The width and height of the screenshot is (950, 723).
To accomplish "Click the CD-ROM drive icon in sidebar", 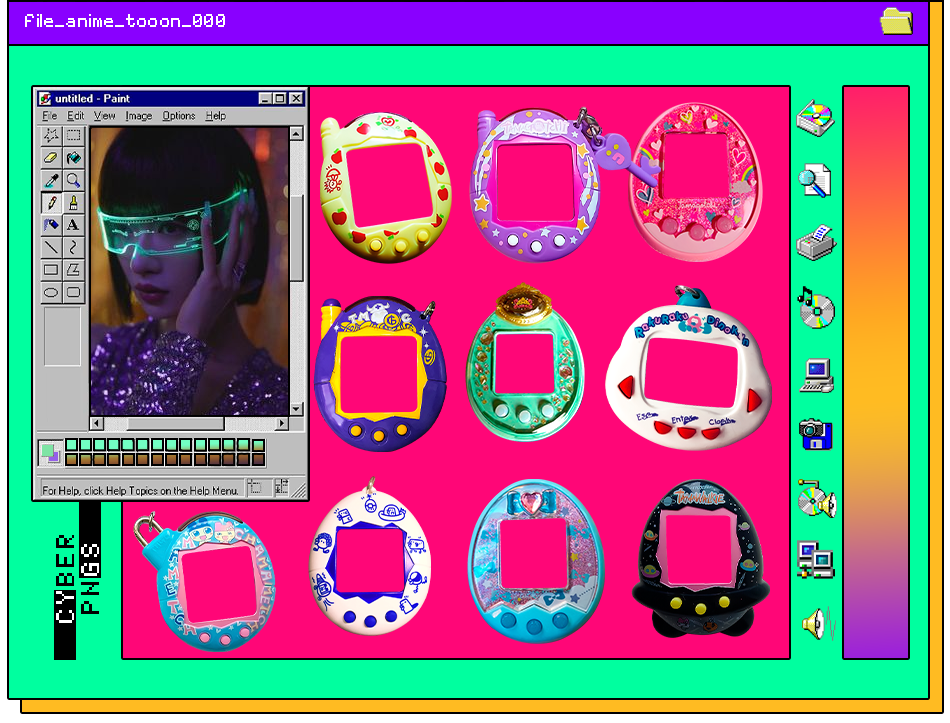I will [815, 118].
